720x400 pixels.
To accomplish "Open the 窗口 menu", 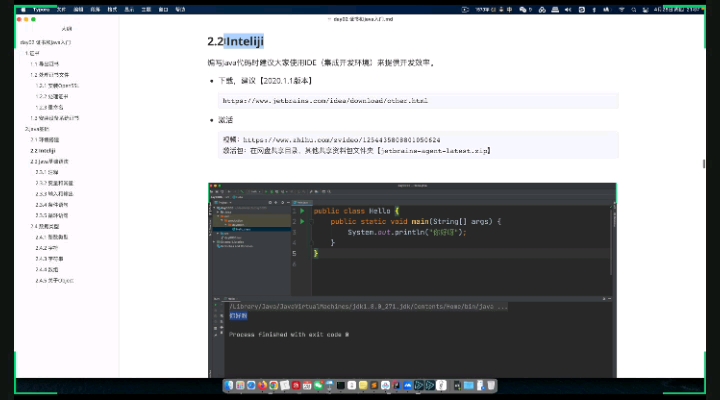I will click(163, 10).
